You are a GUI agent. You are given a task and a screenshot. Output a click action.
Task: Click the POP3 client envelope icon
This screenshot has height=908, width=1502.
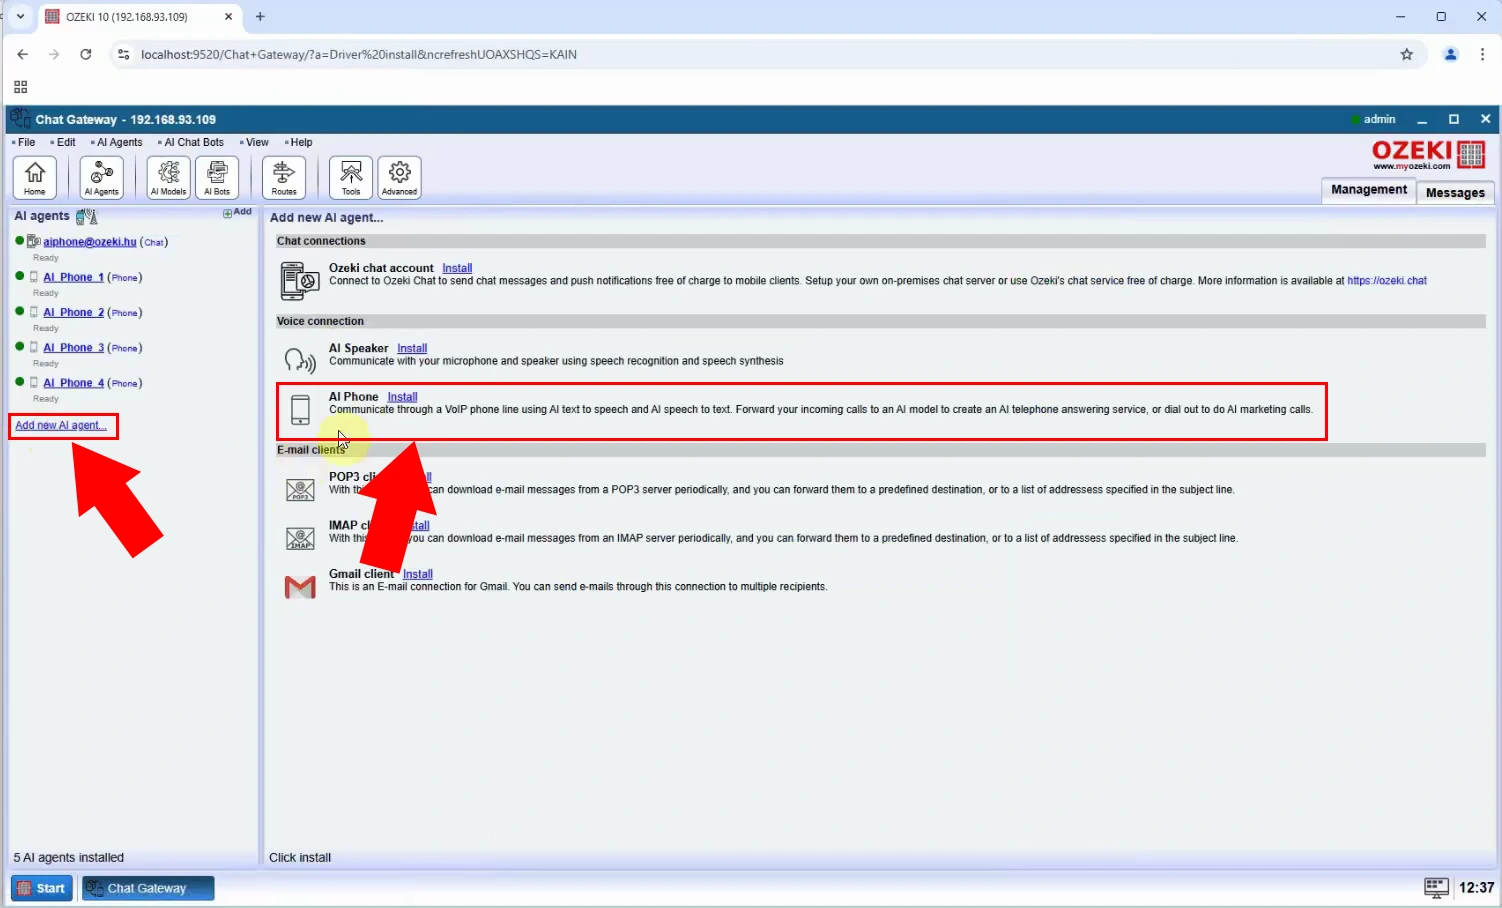[x=300, y=490]
